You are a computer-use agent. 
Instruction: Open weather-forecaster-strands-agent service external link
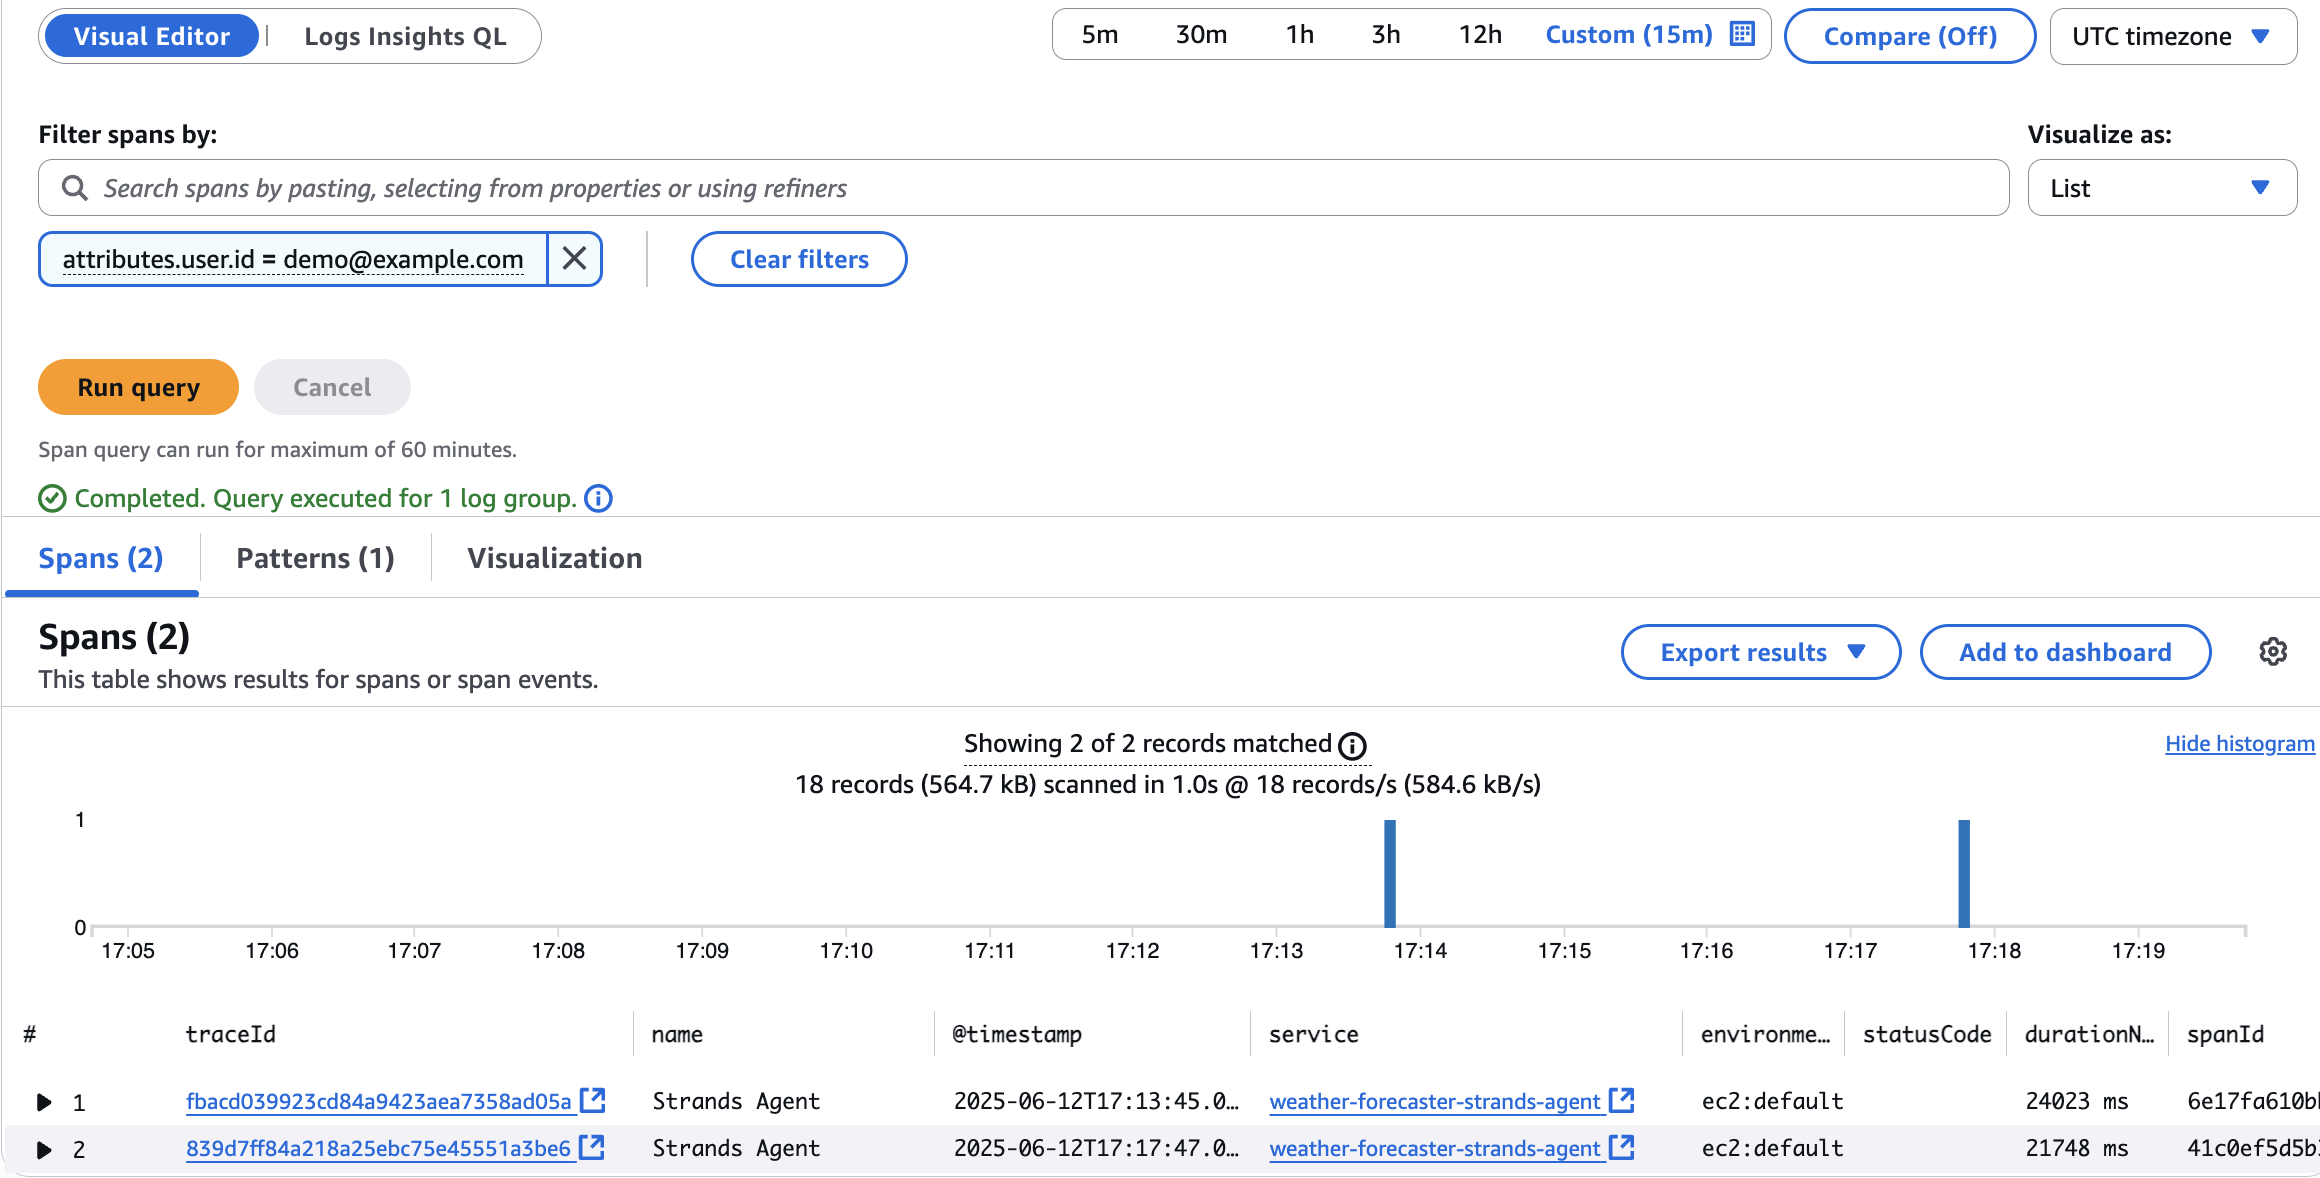[1621, 1100]
